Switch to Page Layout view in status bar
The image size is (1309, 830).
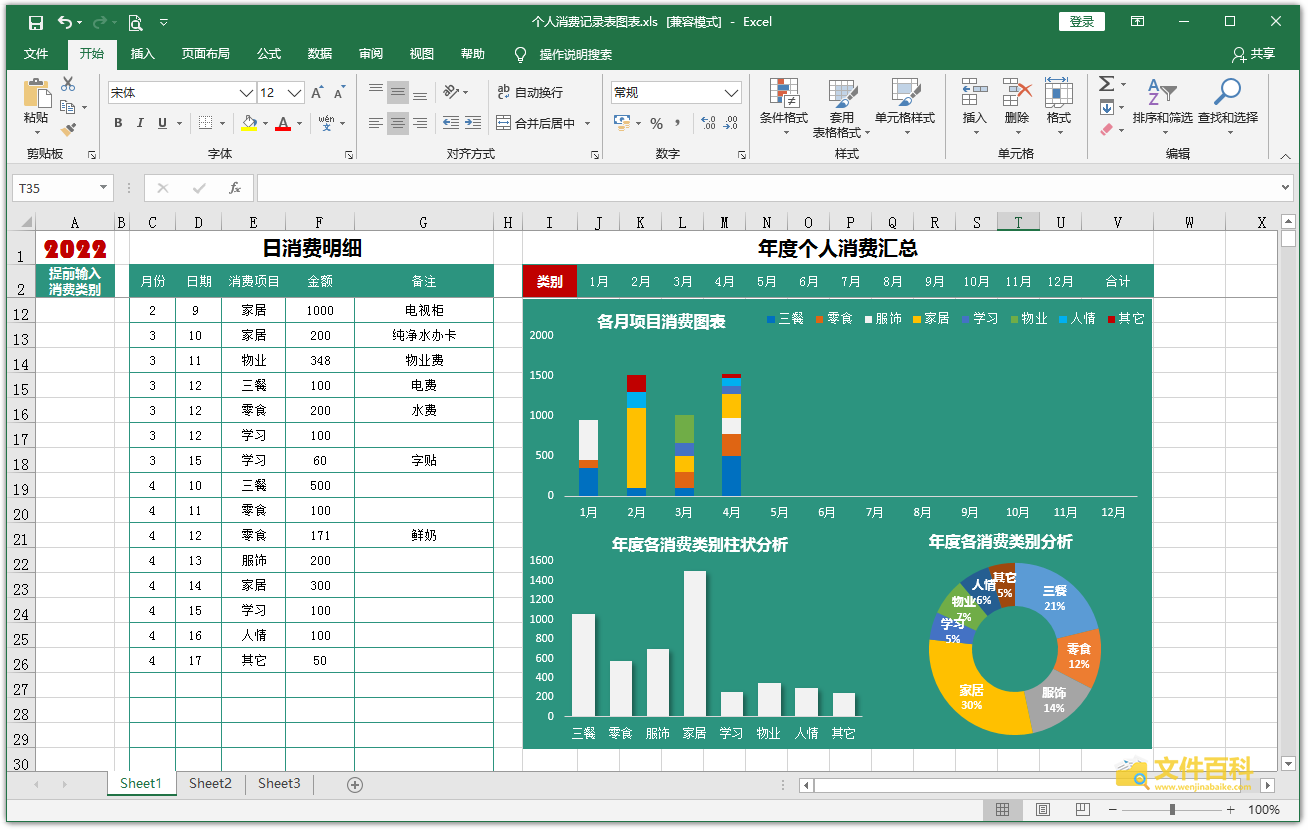1043,810
